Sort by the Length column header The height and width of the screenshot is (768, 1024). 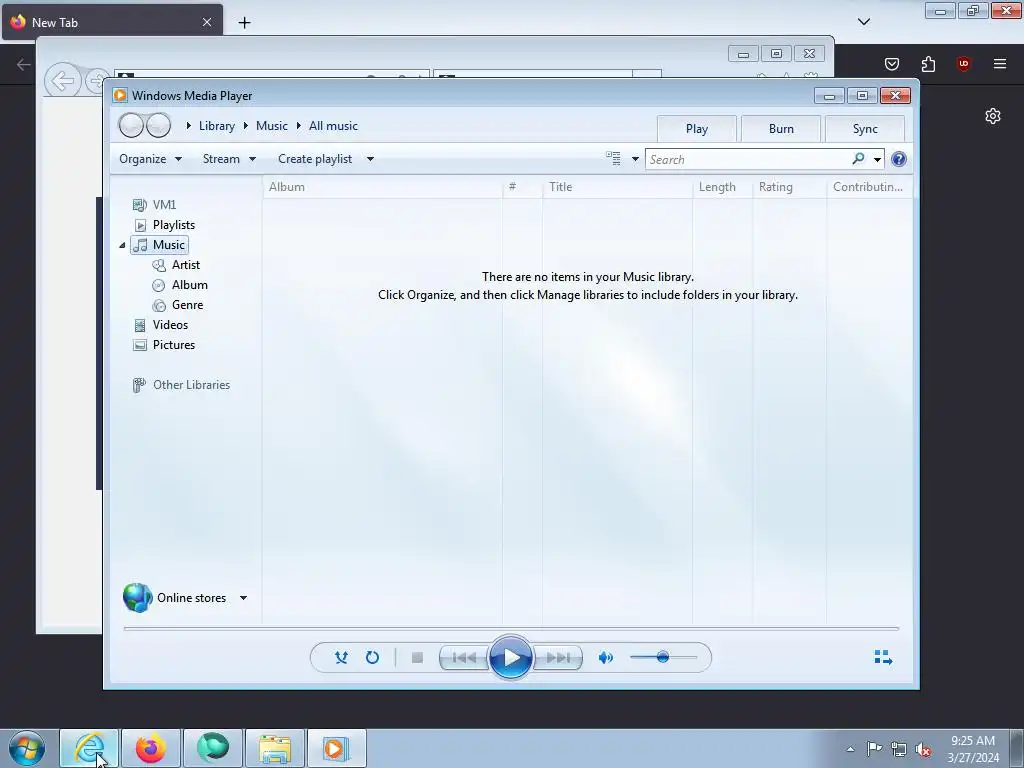tap(723, 187)
